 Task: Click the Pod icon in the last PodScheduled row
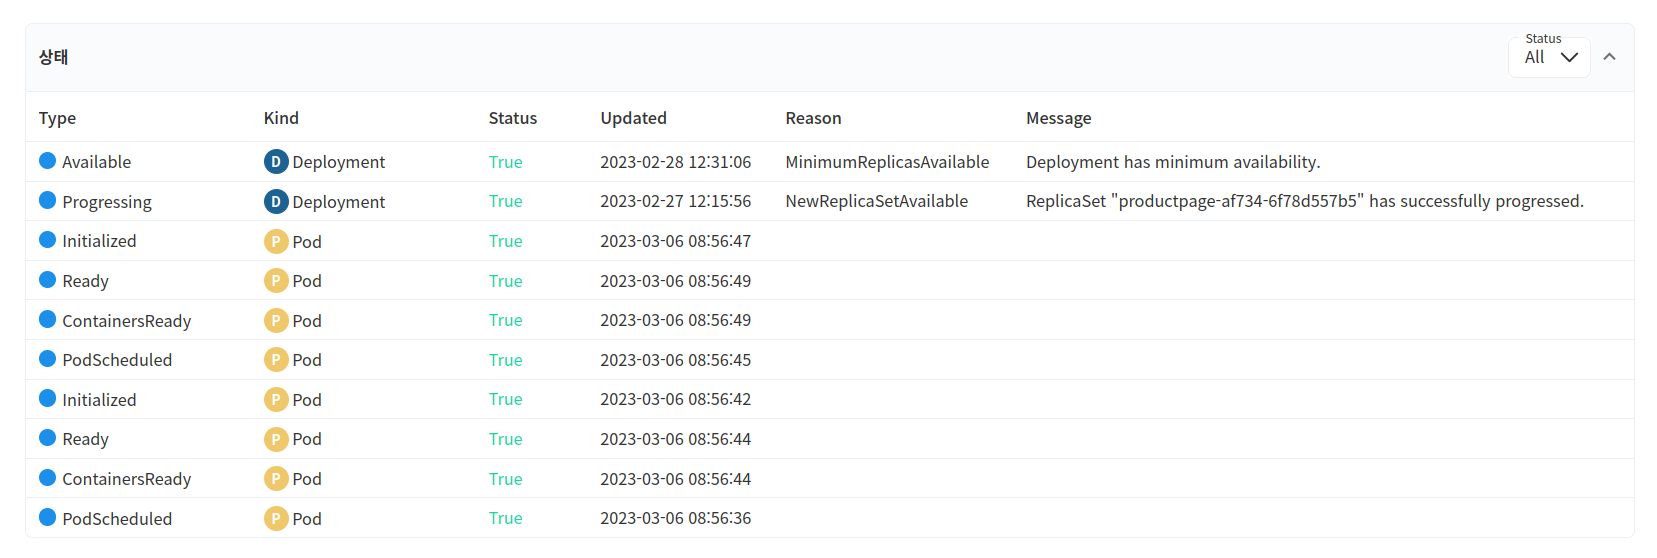276,518
